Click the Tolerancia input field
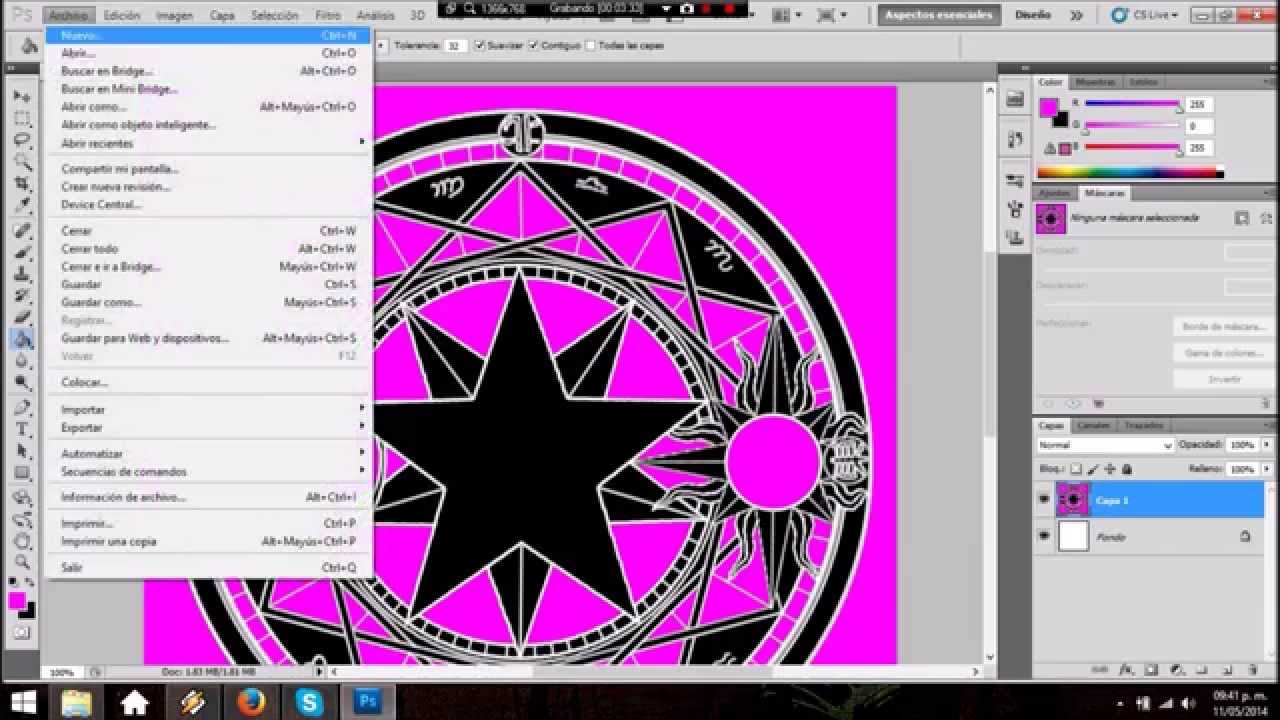Image resolution: width=1280 pixels, height=720 pixels. 456,46
